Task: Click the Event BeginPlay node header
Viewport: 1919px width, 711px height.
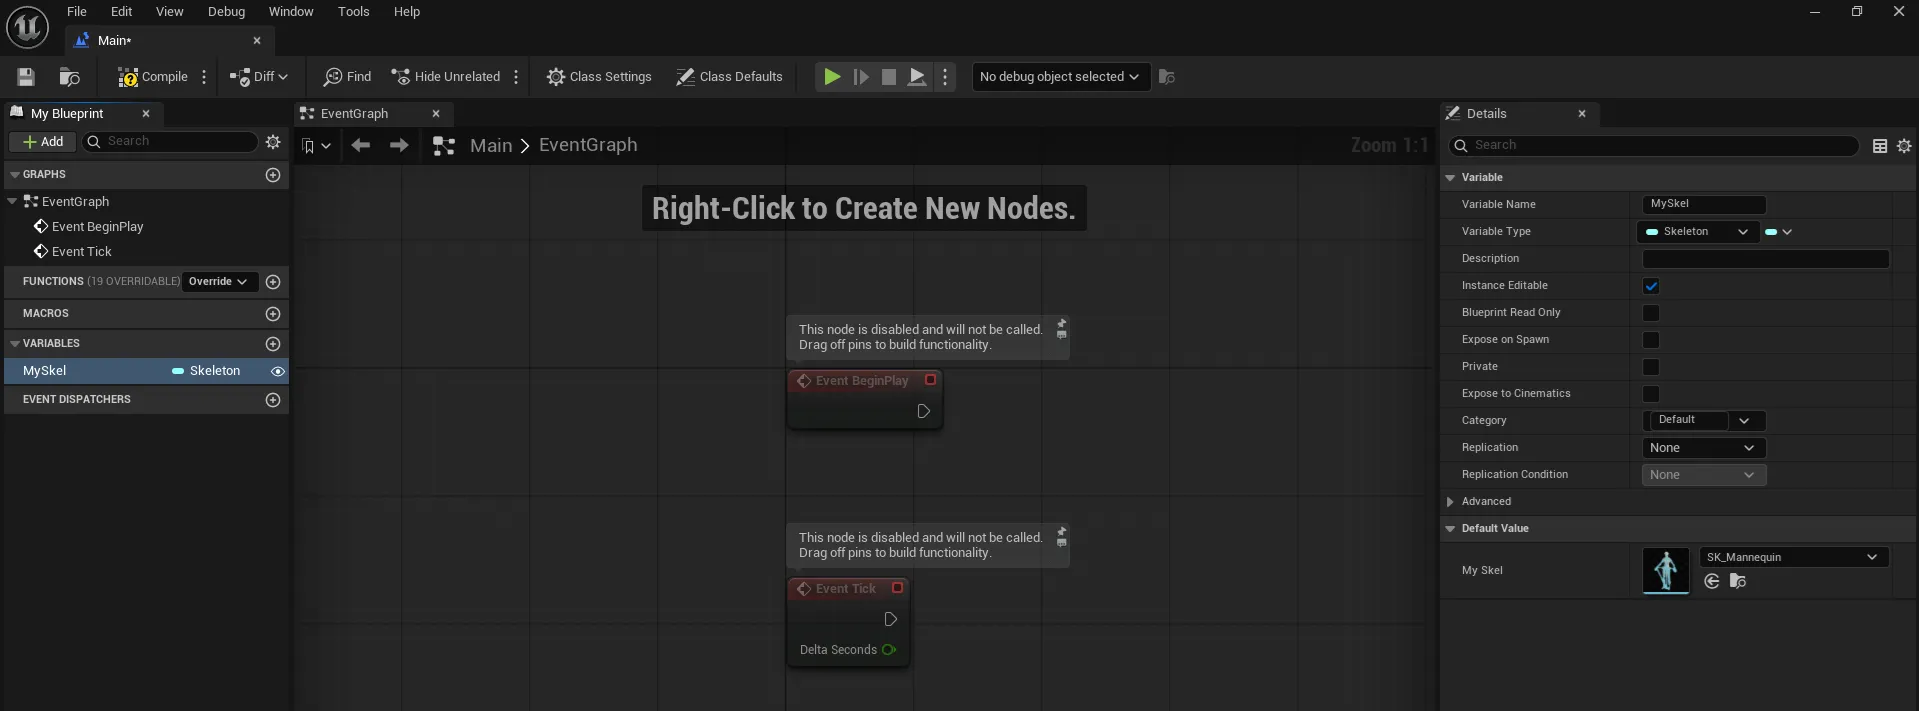Action: [864, 381]
